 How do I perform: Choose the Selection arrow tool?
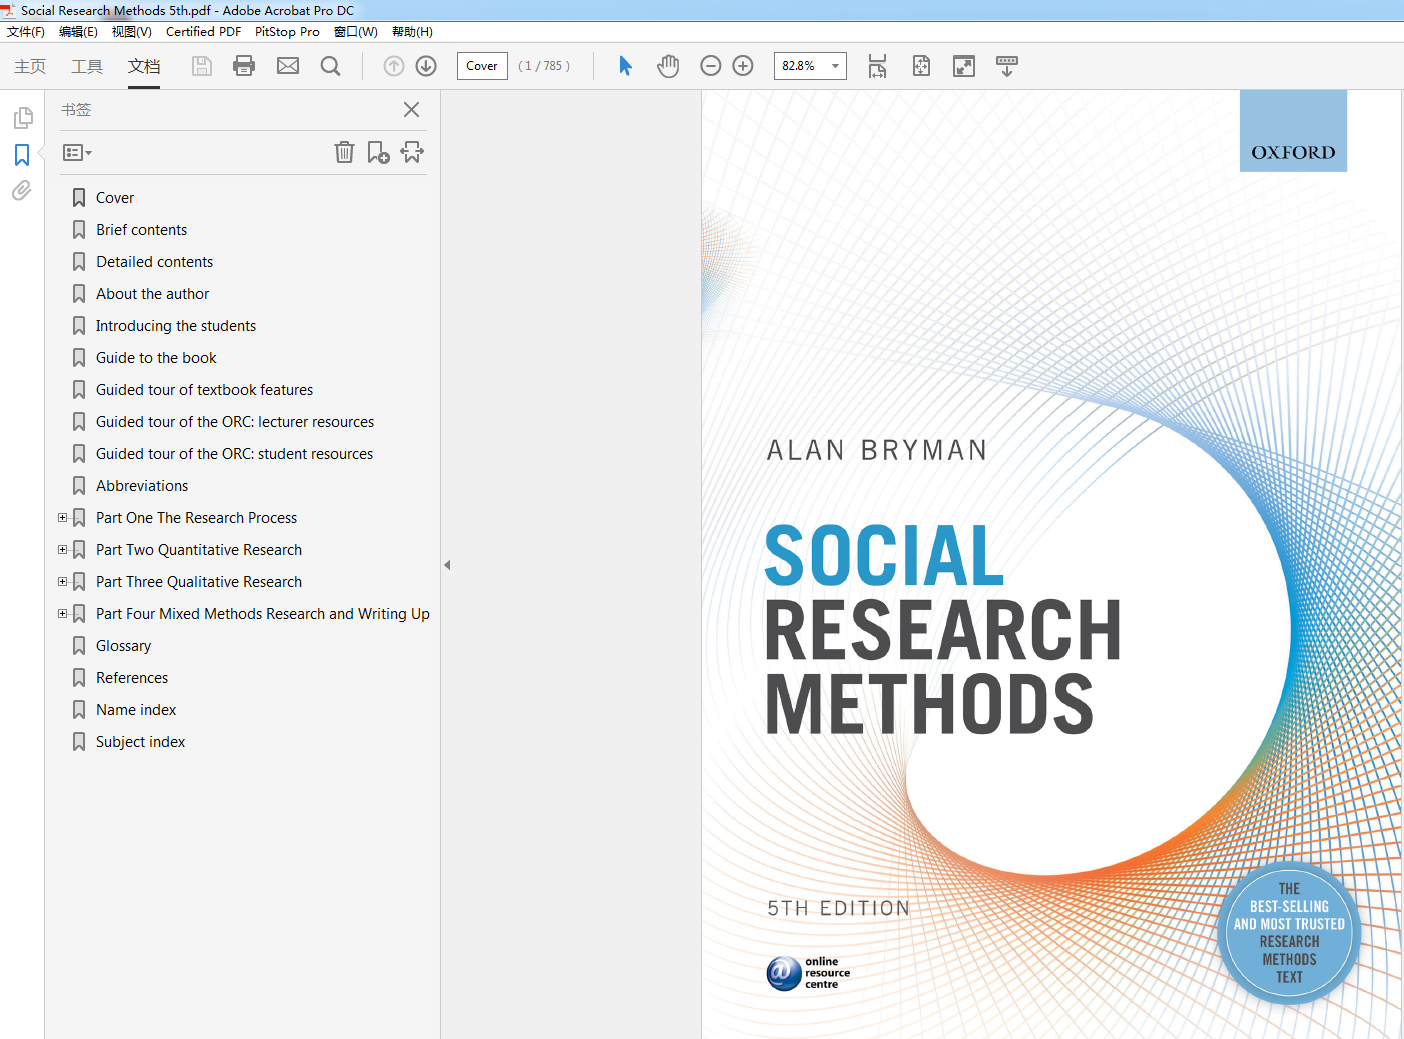click(625, 66)
